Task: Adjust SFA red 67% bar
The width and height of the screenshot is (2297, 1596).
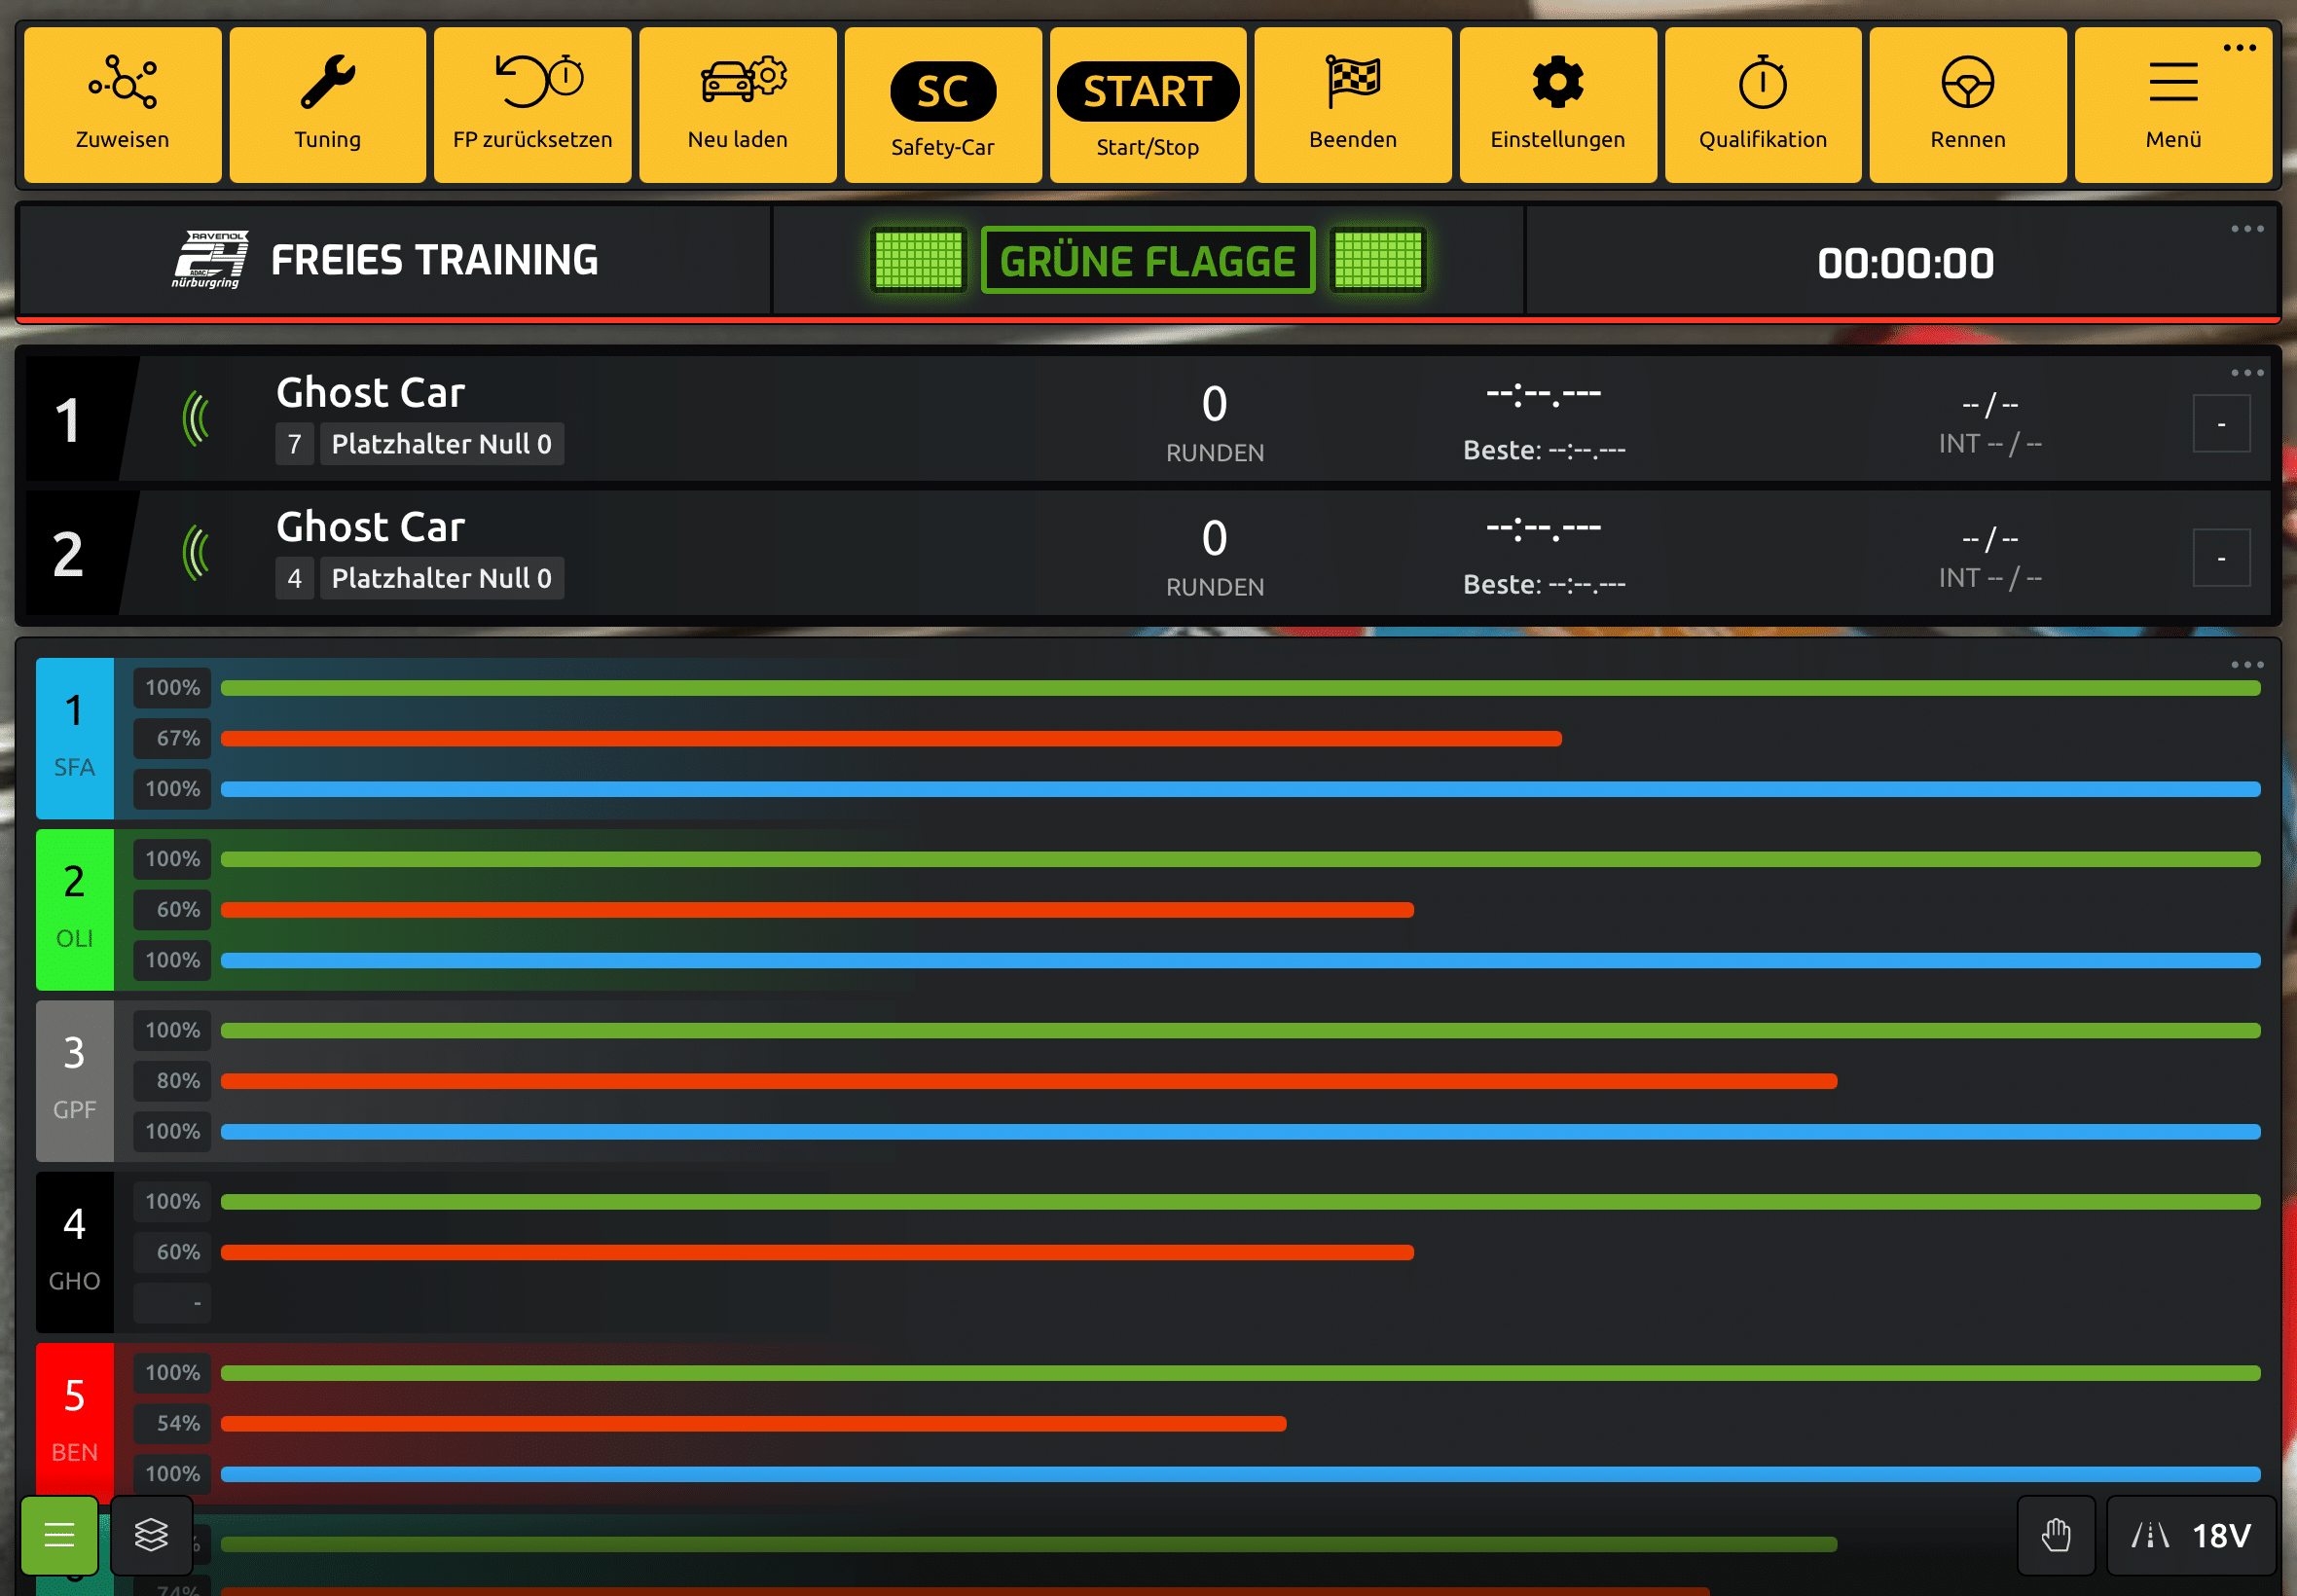Action: tap(890, 739)
